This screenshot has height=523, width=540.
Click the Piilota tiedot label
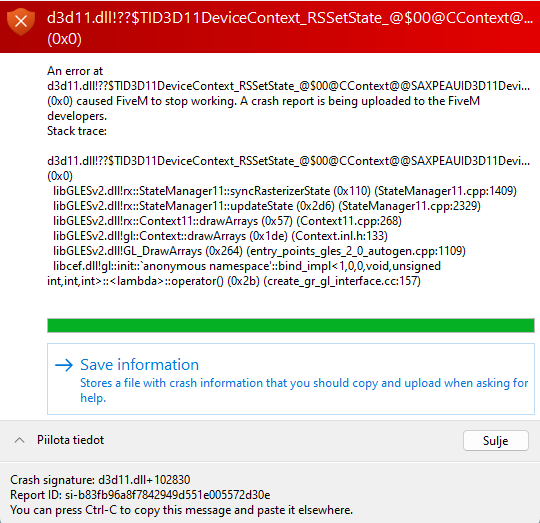70,440
